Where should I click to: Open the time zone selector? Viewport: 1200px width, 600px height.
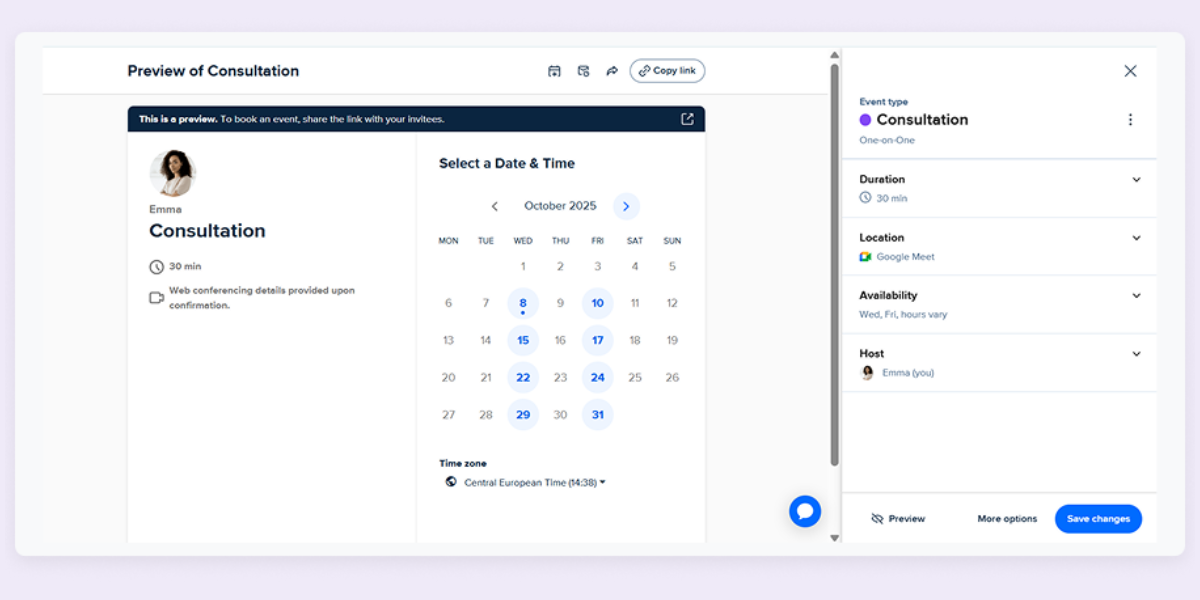[534, 481]
